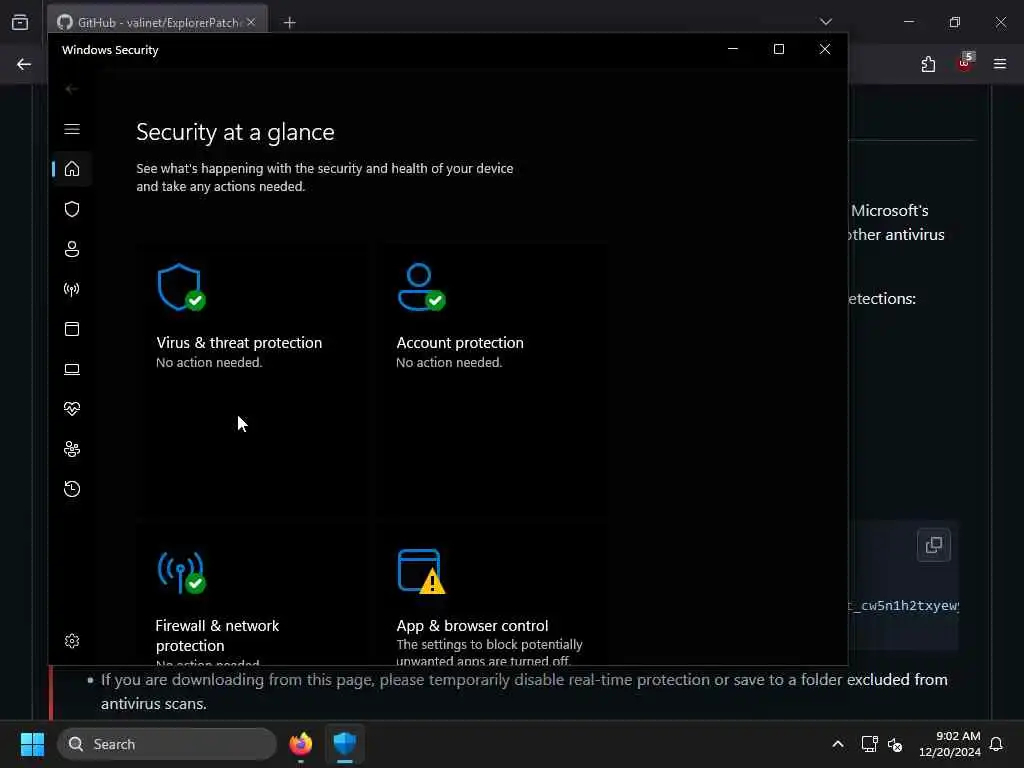Close the GitHub ExplorerPatcher browser tab
The width and height of the screenshot is (1024, 768).
click(251, 23)
